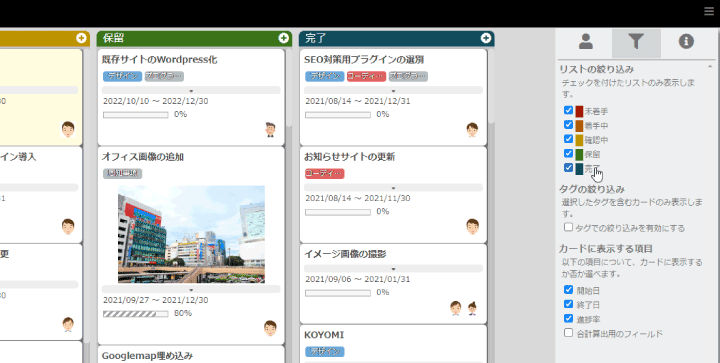720x363 pixels.
Task: Enable タグでの絞り込みを有効にする checkbox
Action: coord(568,227)
